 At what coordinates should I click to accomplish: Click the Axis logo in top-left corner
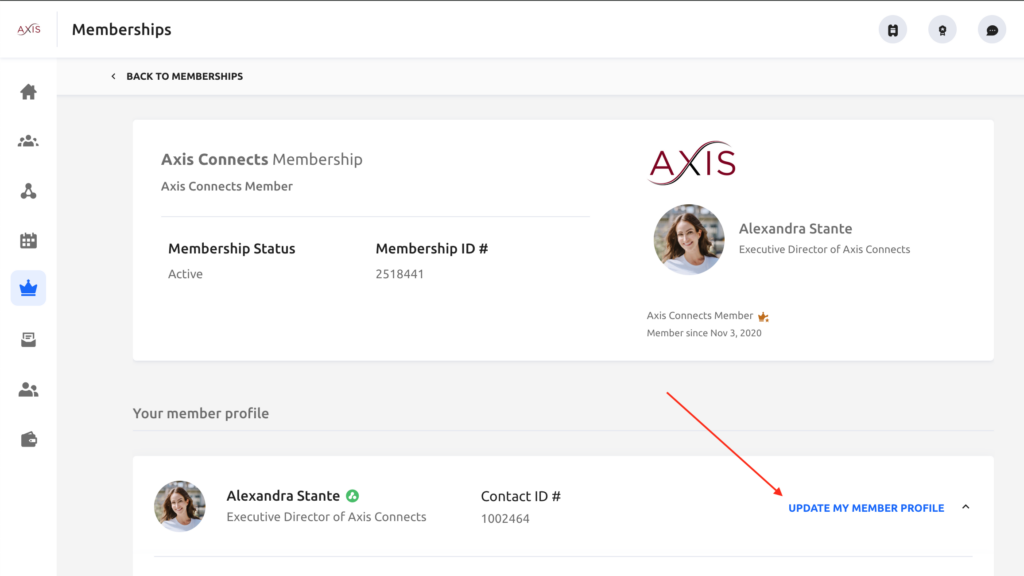coord(29,29)
